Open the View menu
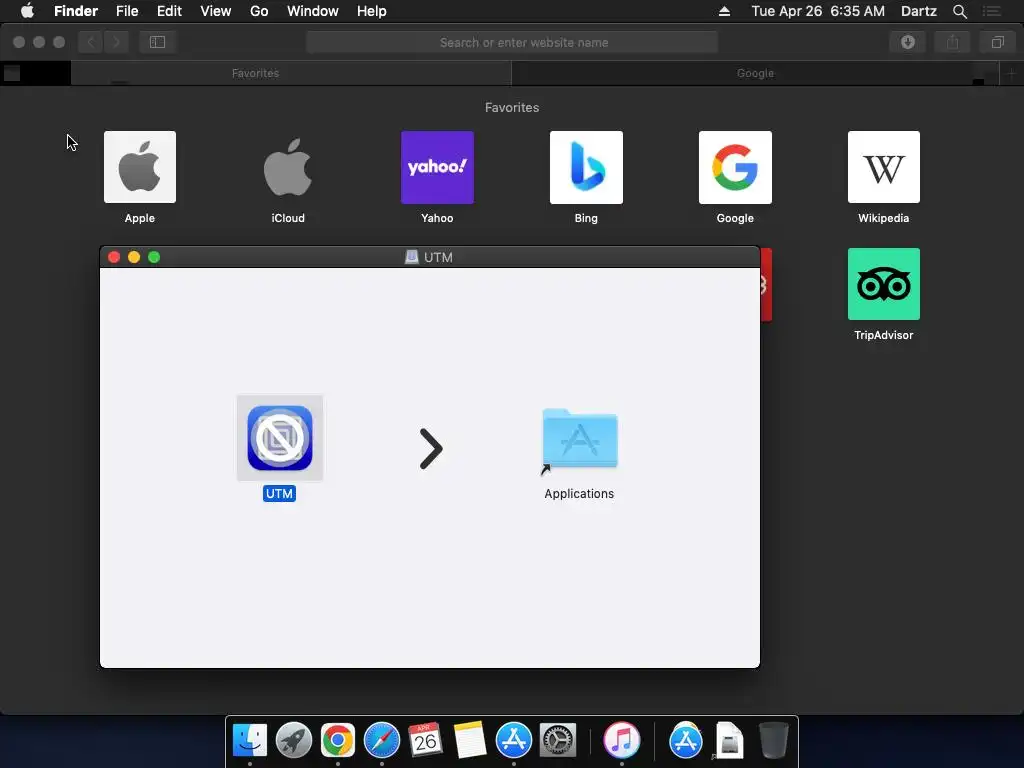Screen dimensions: 1024x768 pos(216,11)
